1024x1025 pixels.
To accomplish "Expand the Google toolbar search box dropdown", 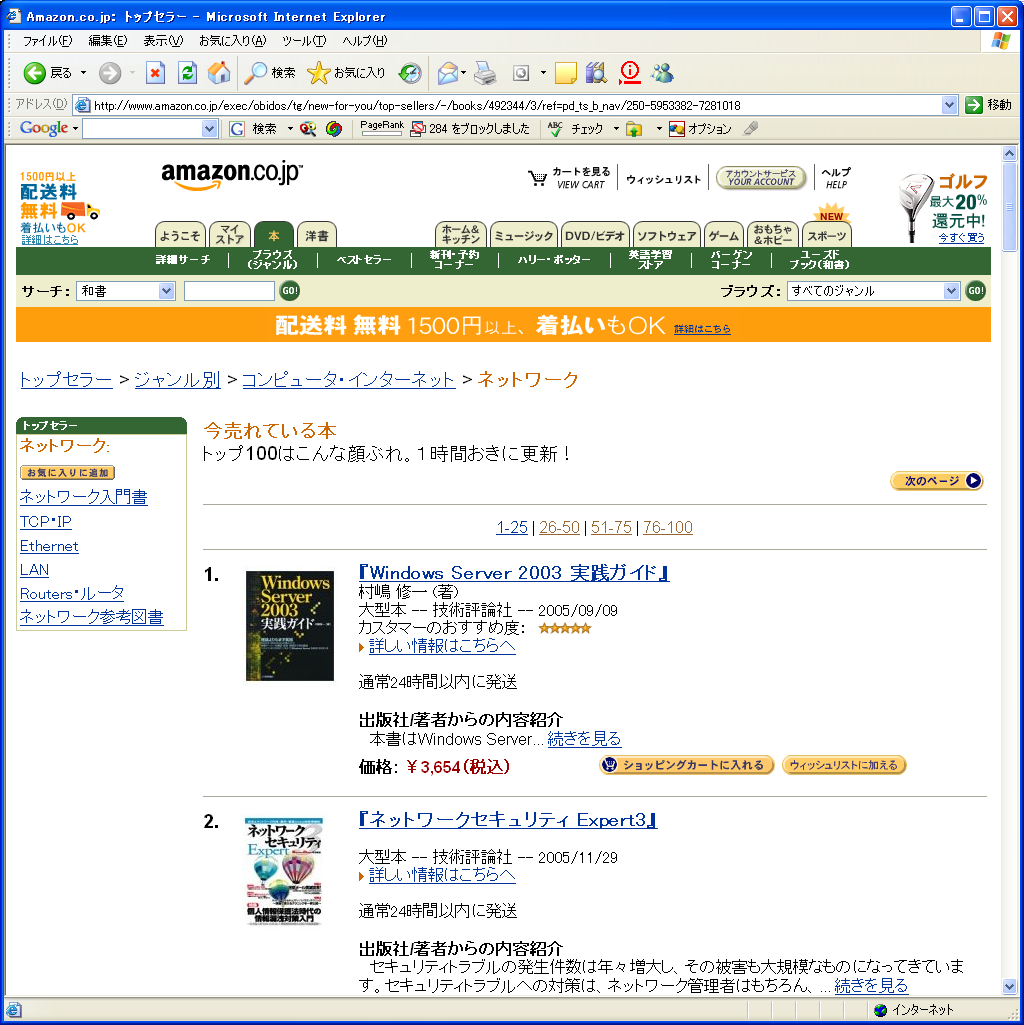I will (x=209, y=129).
